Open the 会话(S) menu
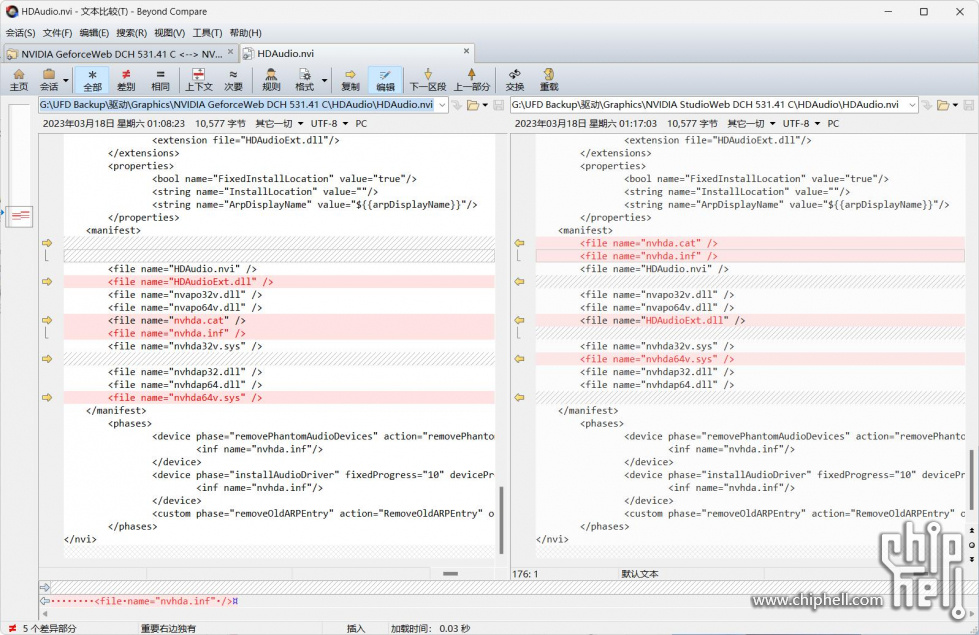Viewport: 979px width, 635px height. click(x=21, y=33)
